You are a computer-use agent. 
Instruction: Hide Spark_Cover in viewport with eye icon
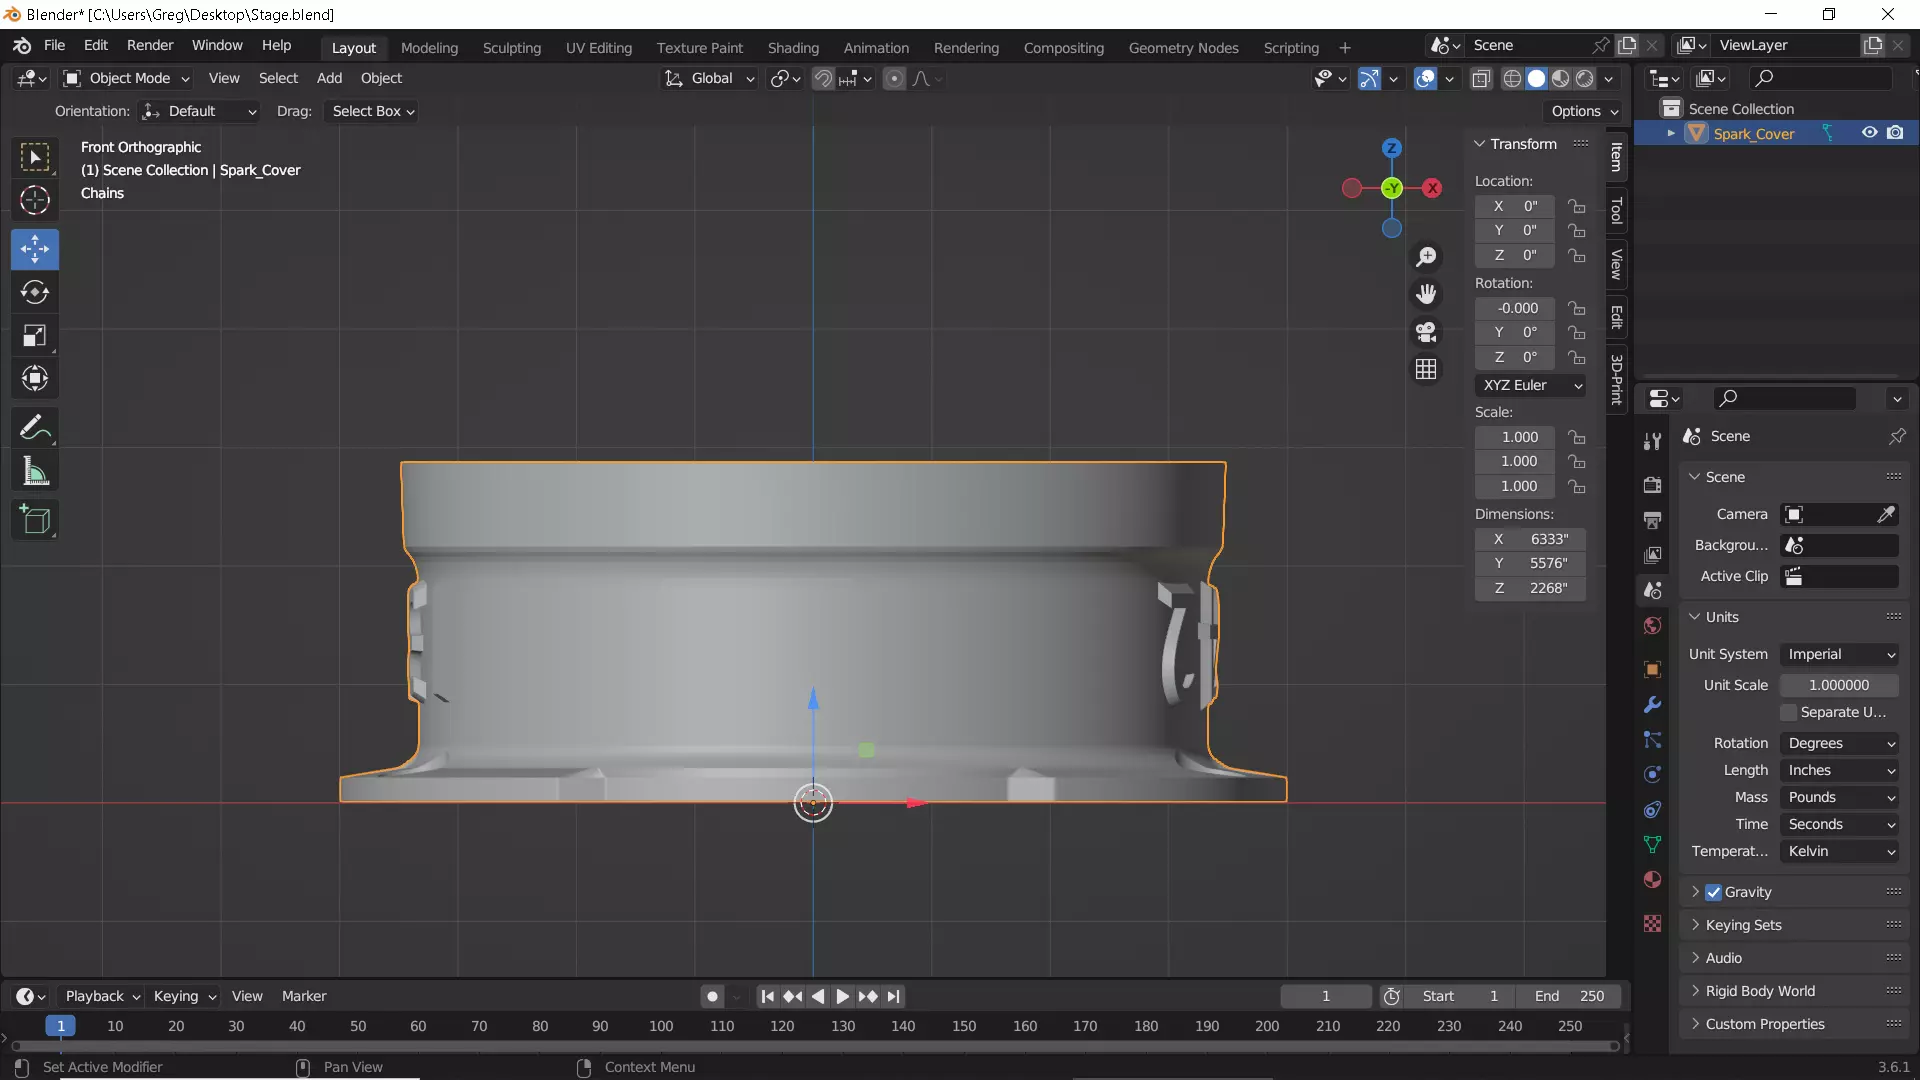pos(1869,133)
